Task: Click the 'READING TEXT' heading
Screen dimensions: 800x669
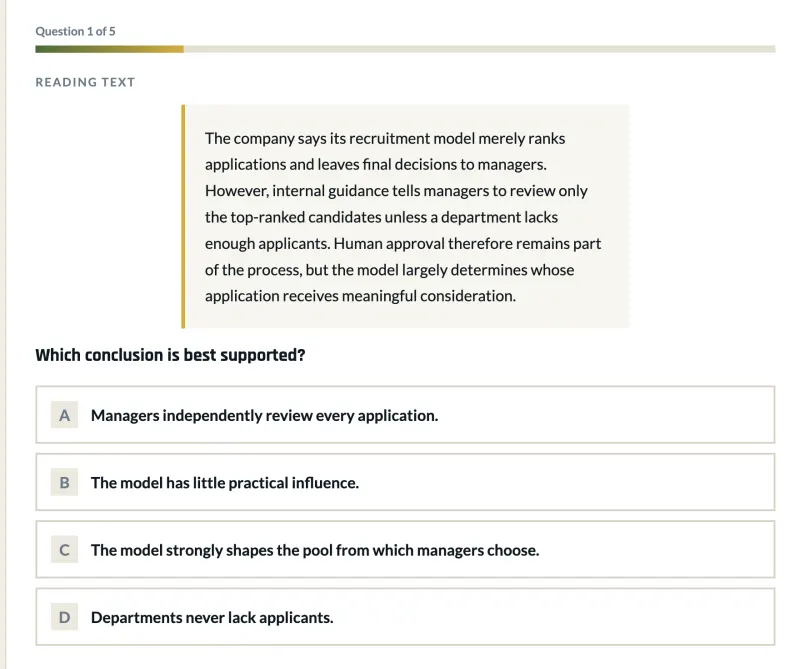Action: coord(85,82)
